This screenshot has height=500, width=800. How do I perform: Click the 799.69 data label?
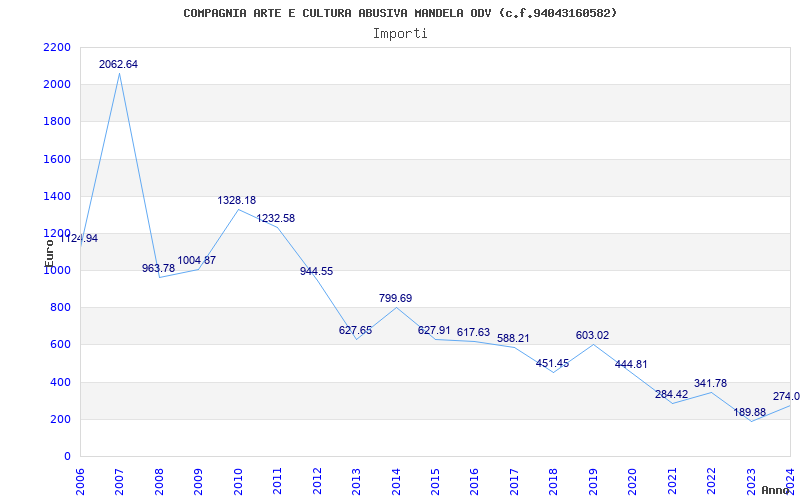coord(395,298)
